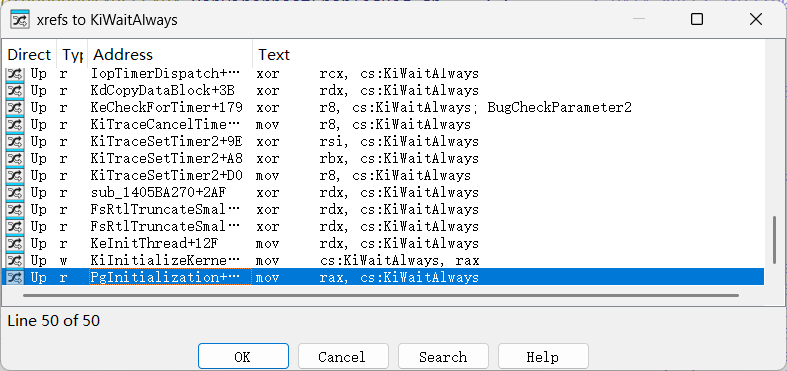787x371 pixels.
Task: Click the Help button
Action: point(543,357)
